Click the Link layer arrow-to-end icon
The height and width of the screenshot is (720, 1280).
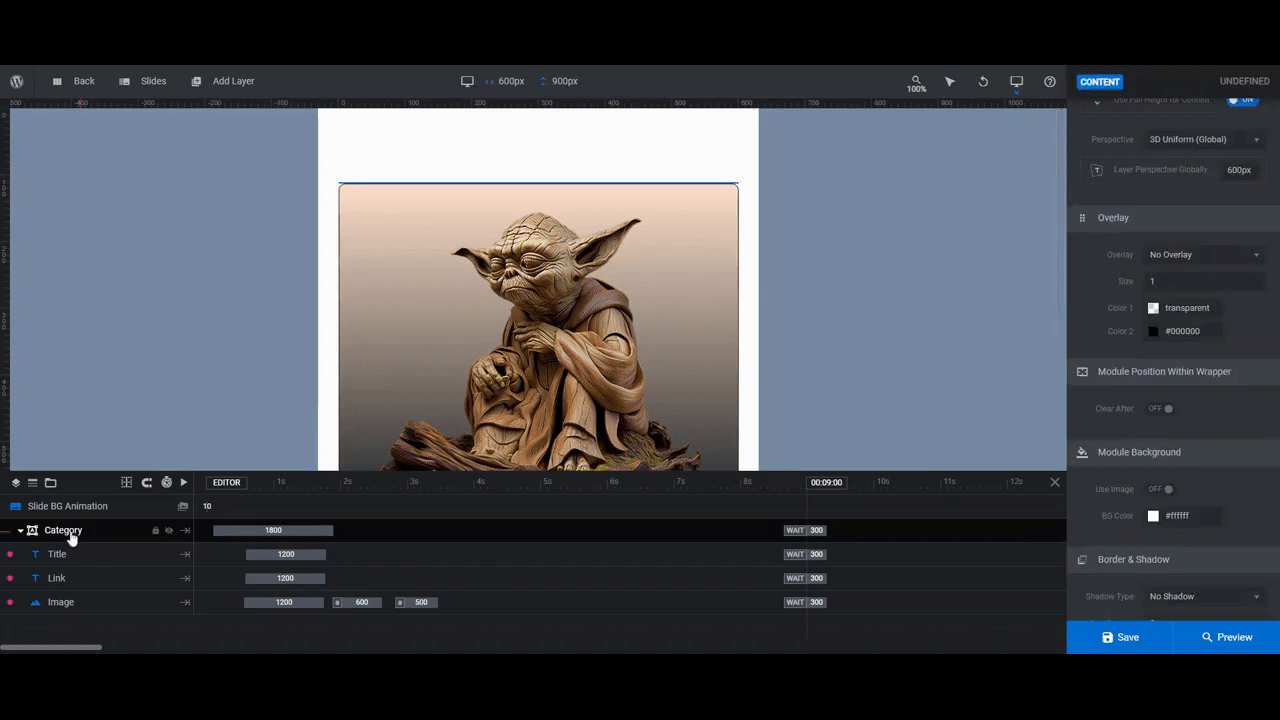[185, 579]
